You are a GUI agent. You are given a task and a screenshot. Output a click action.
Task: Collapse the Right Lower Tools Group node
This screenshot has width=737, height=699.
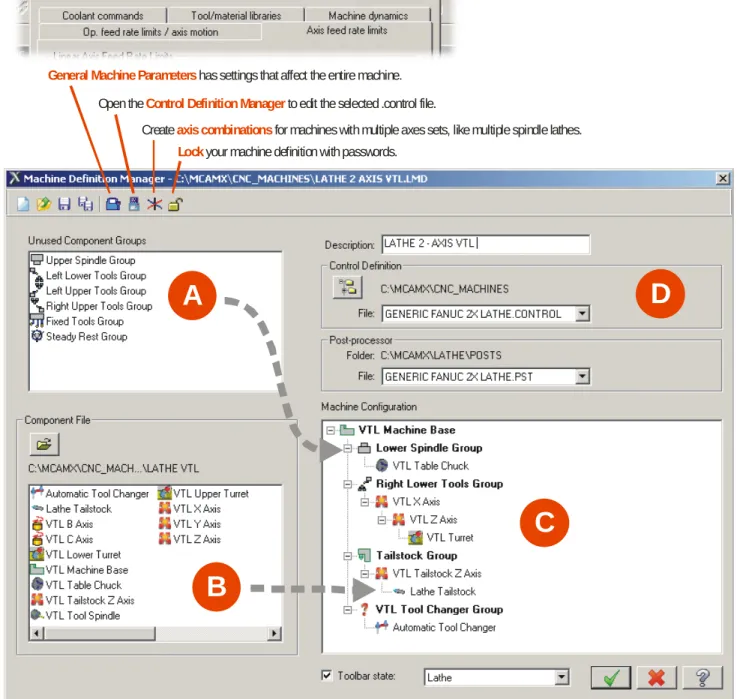(348, 484)
